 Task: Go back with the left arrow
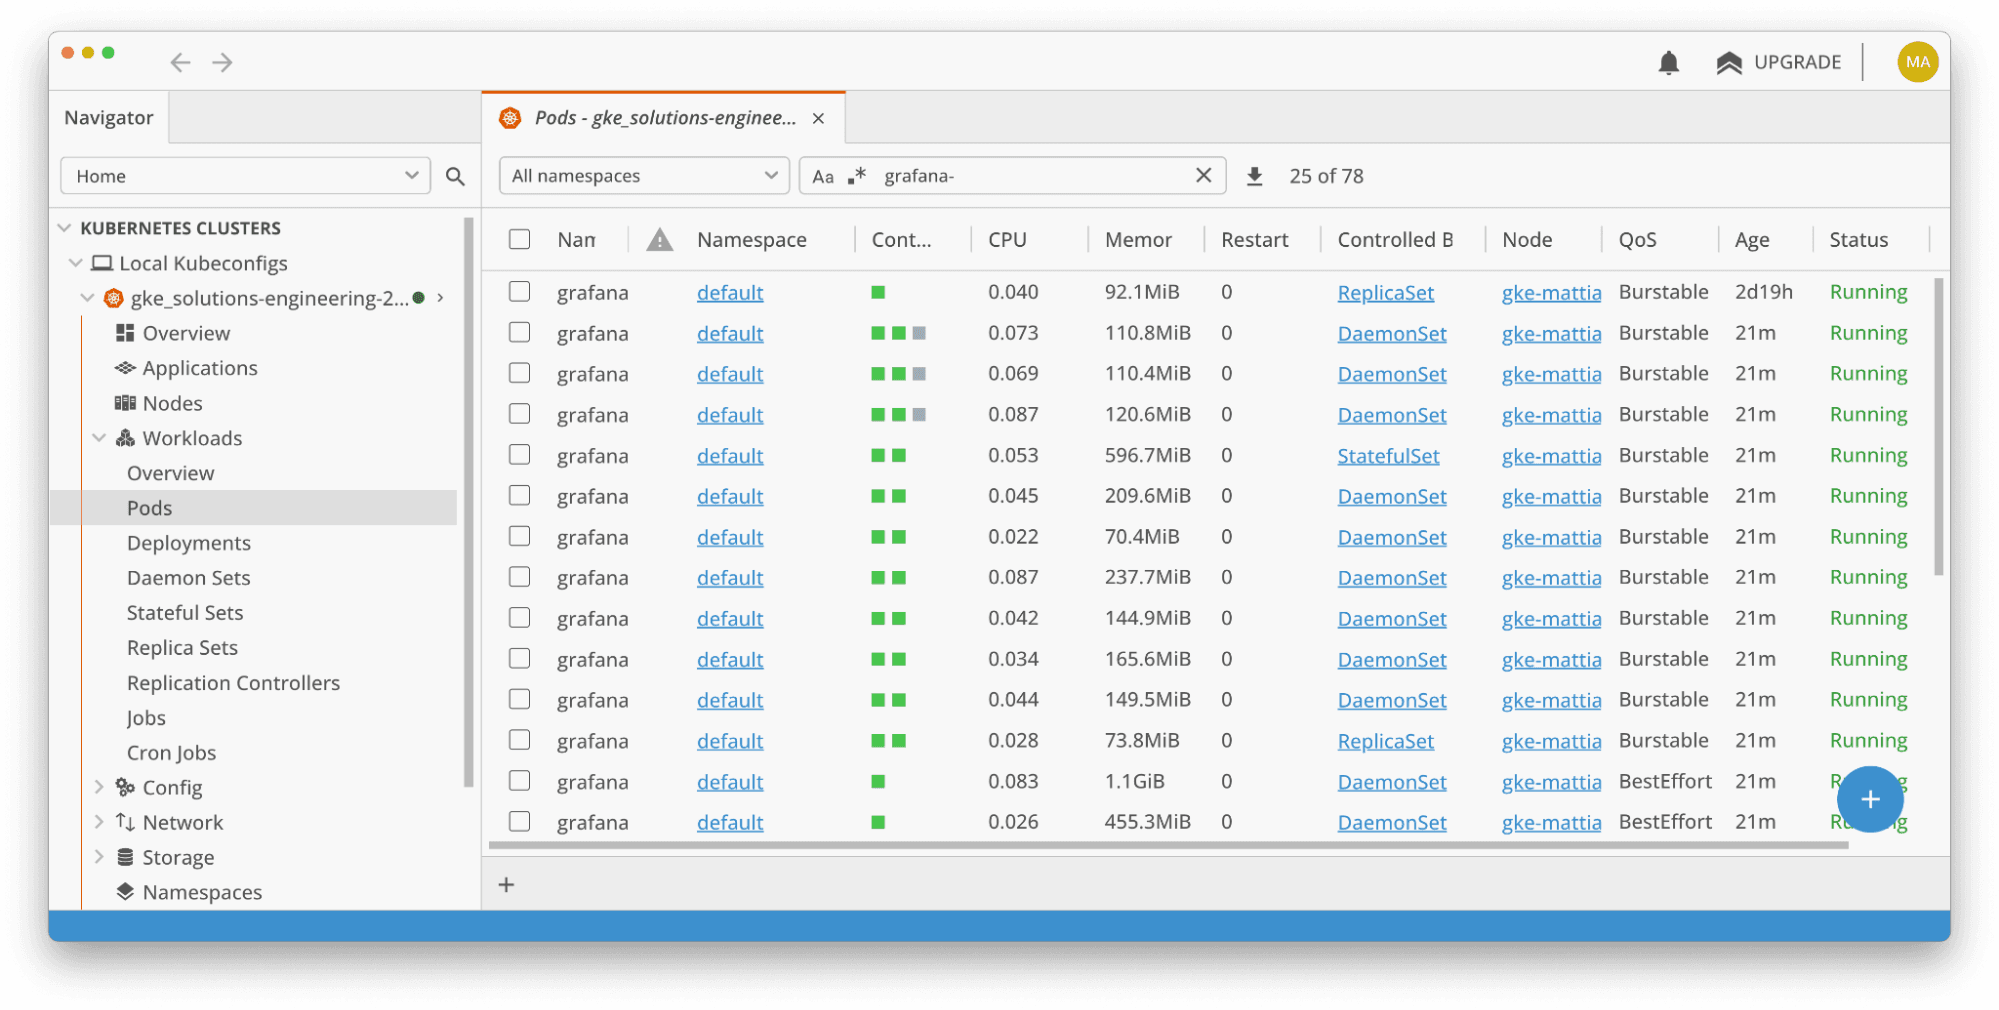[x=180, y=63]
